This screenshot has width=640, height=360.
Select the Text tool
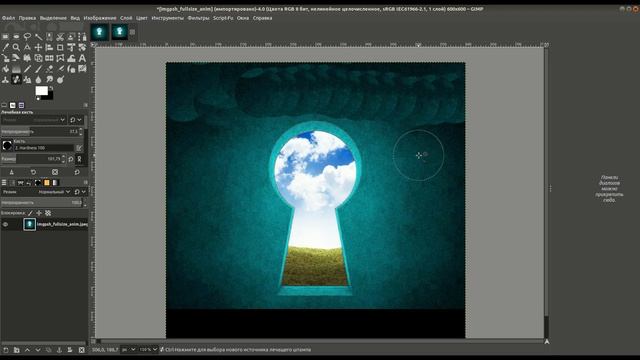82,58
